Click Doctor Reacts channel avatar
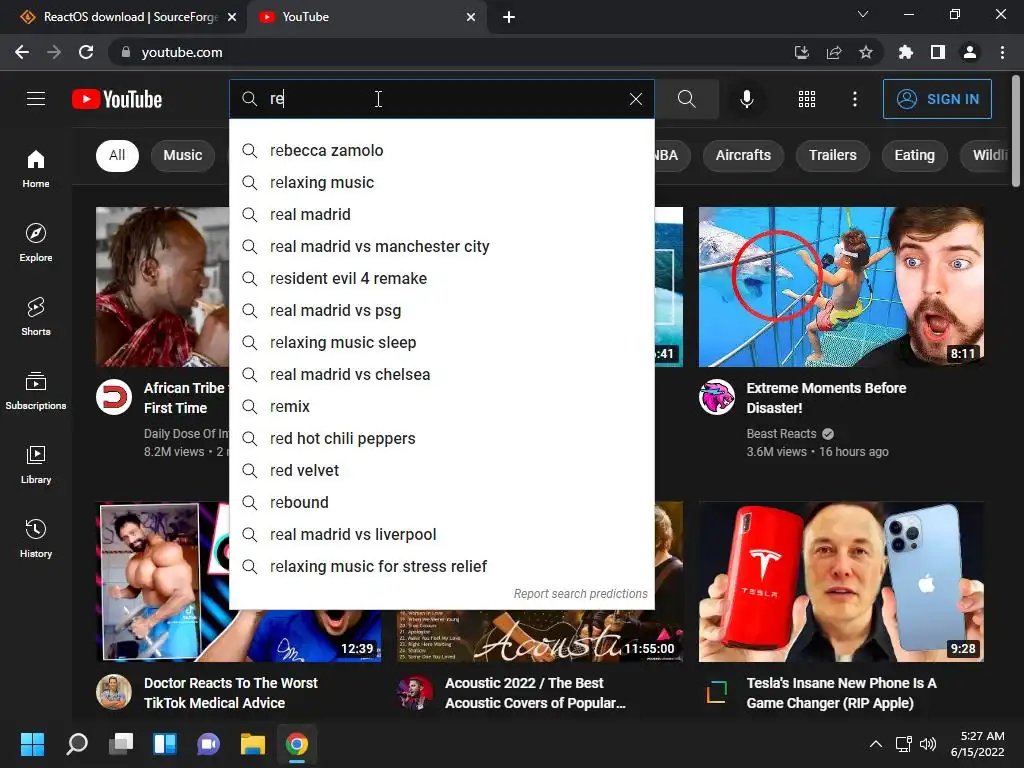 point(114,692)
